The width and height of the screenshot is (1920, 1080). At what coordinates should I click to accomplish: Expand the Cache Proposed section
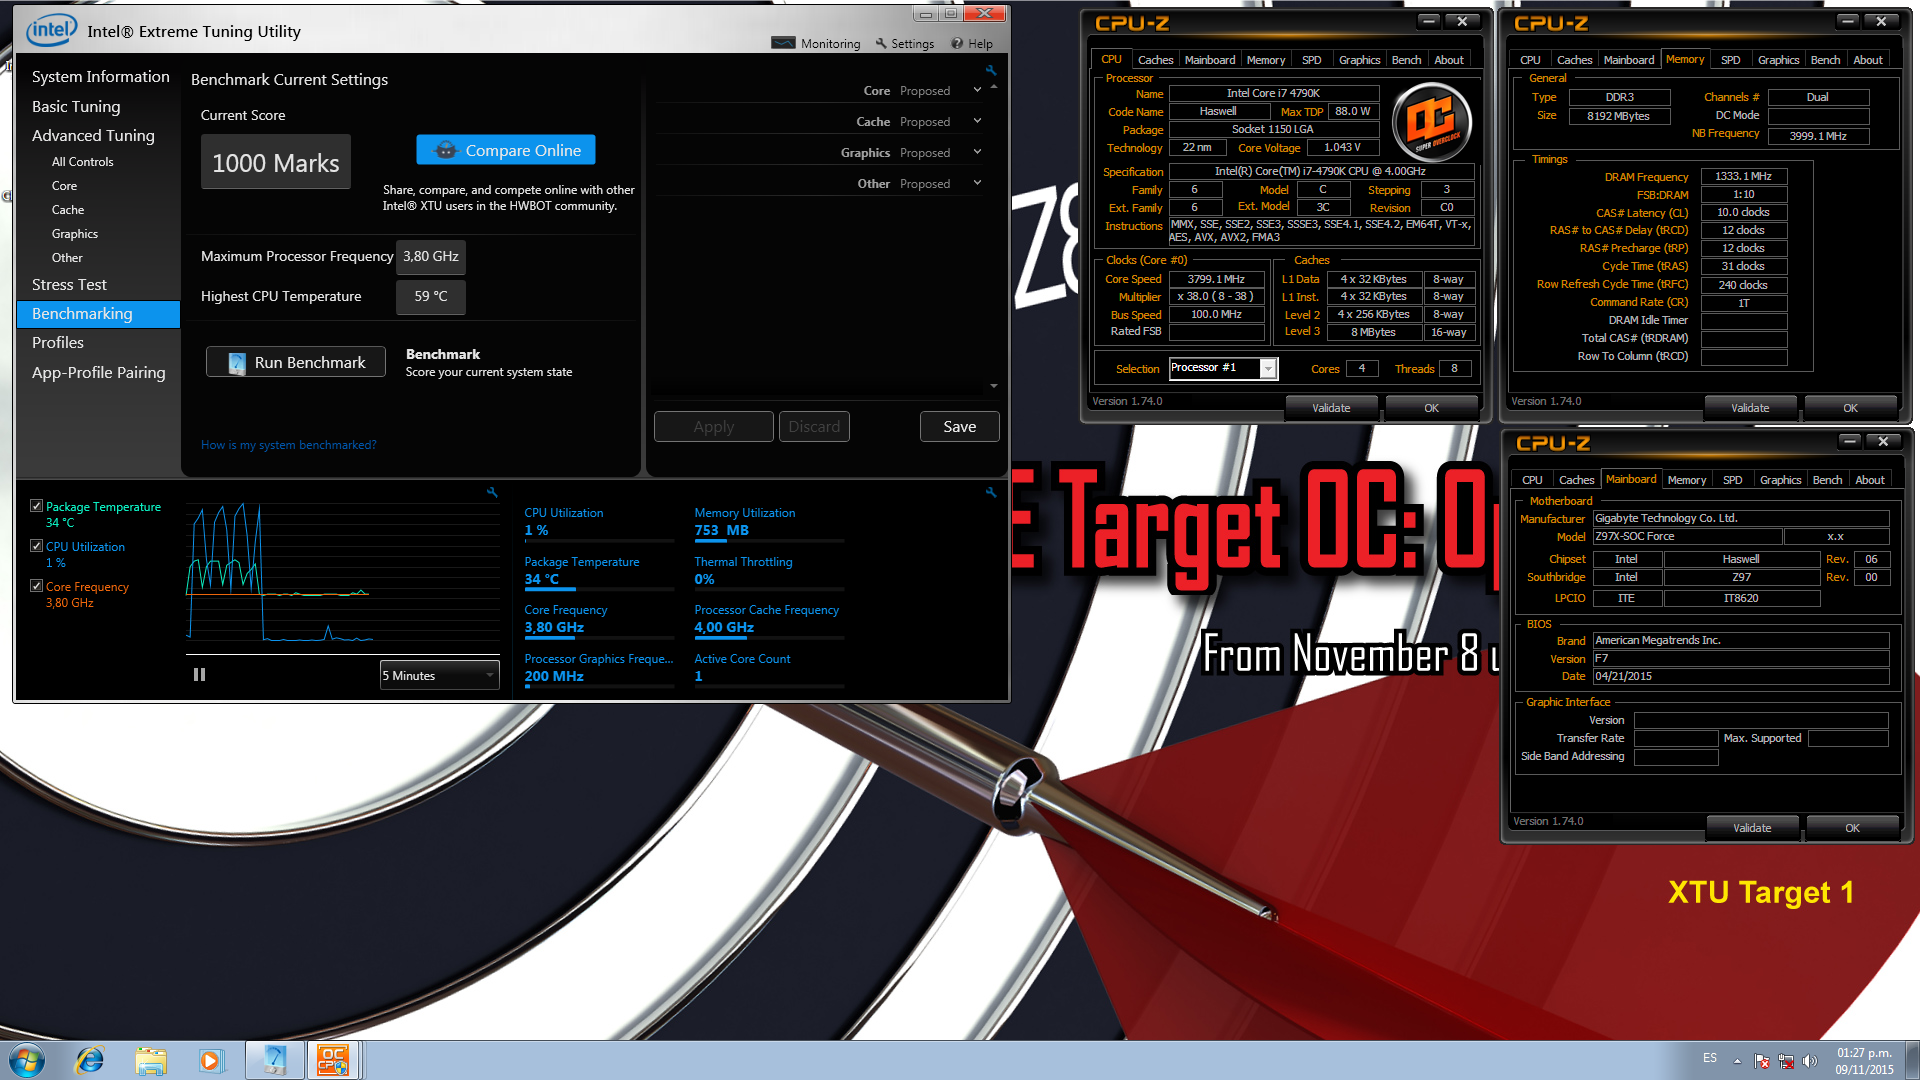(977, 121)
